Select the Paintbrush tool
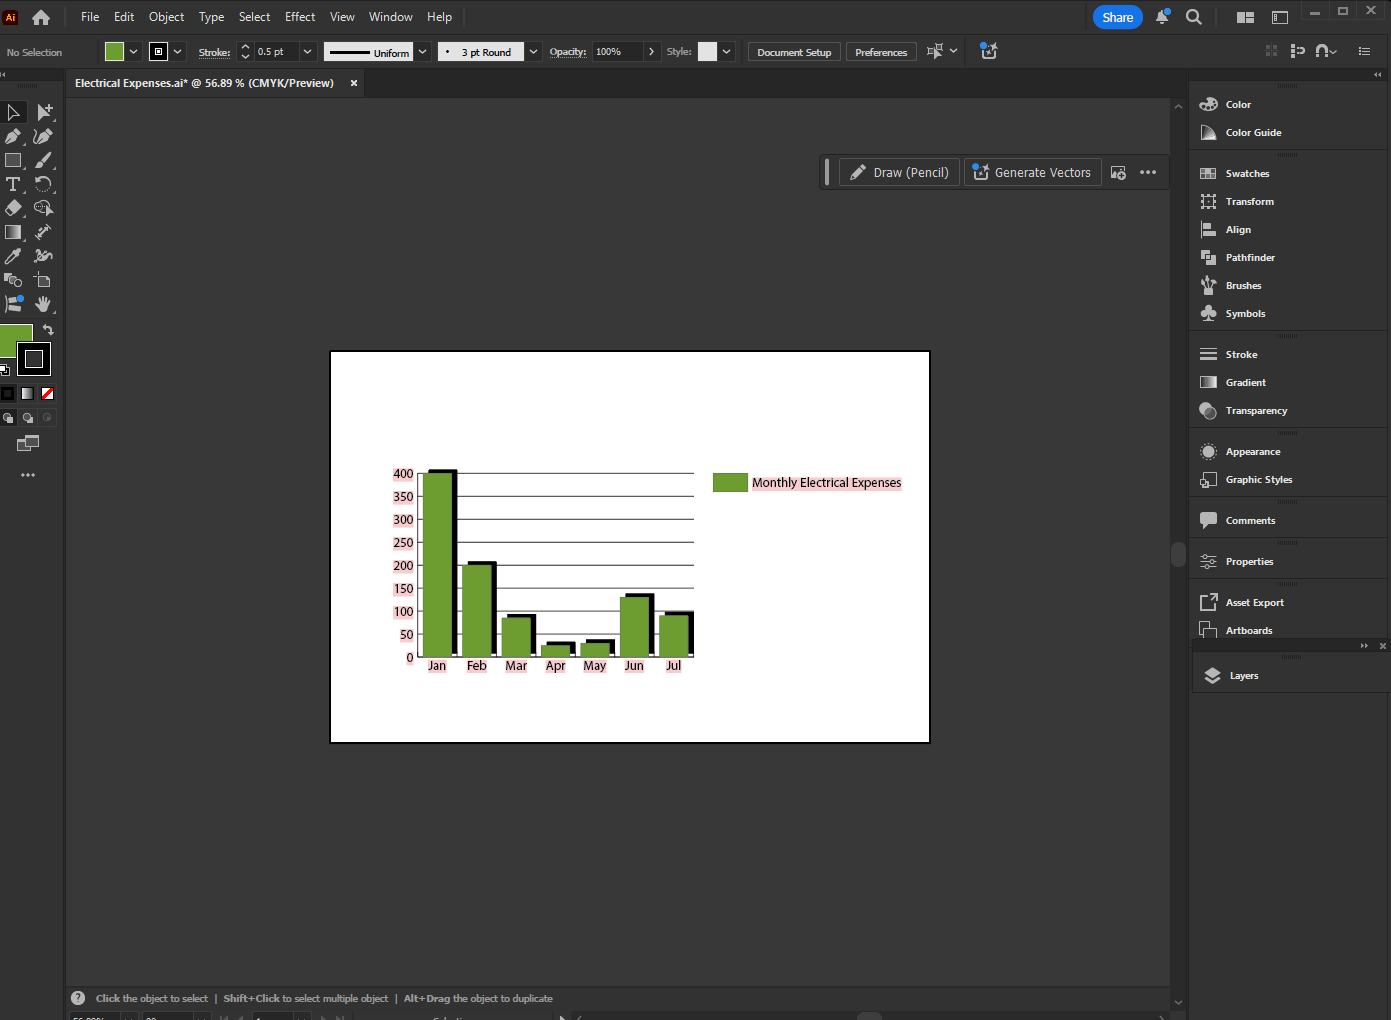The image size is (1391, 1020). (x=42, y=159)
